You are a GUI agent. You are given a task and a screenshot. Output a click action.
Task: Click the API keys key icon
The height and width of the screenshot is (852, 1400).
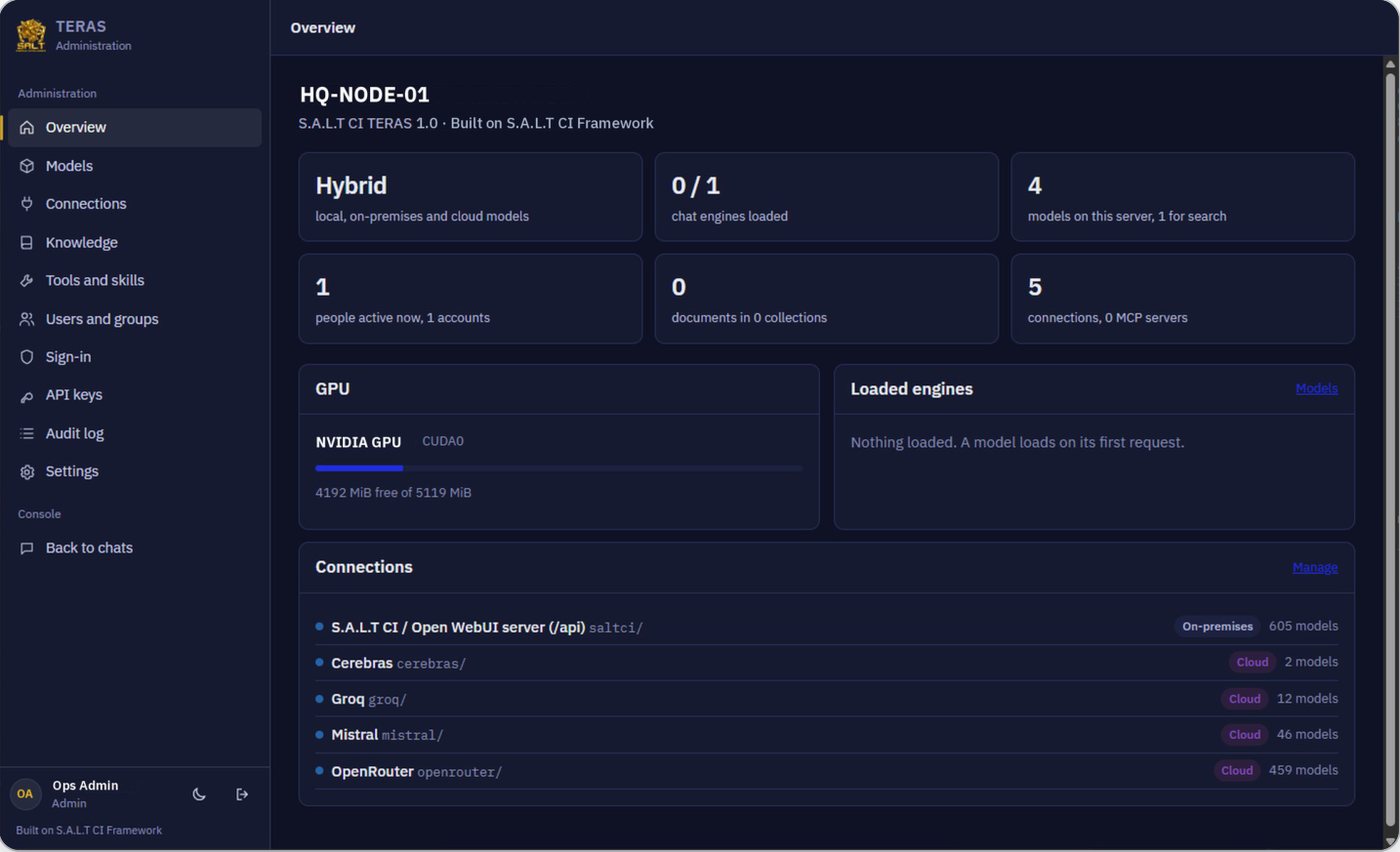(27, 396)
